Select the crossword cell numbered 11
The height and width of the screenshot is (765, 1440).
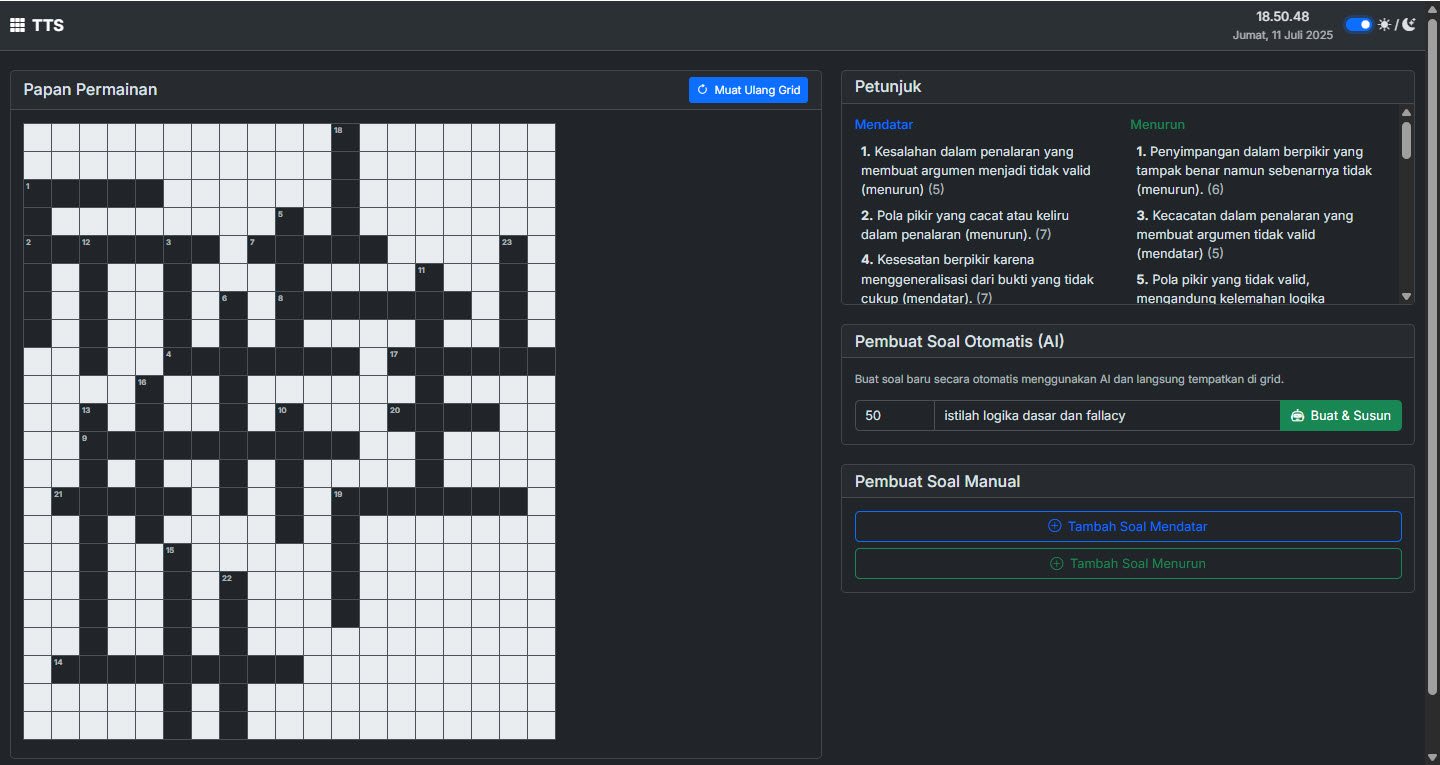429,277
